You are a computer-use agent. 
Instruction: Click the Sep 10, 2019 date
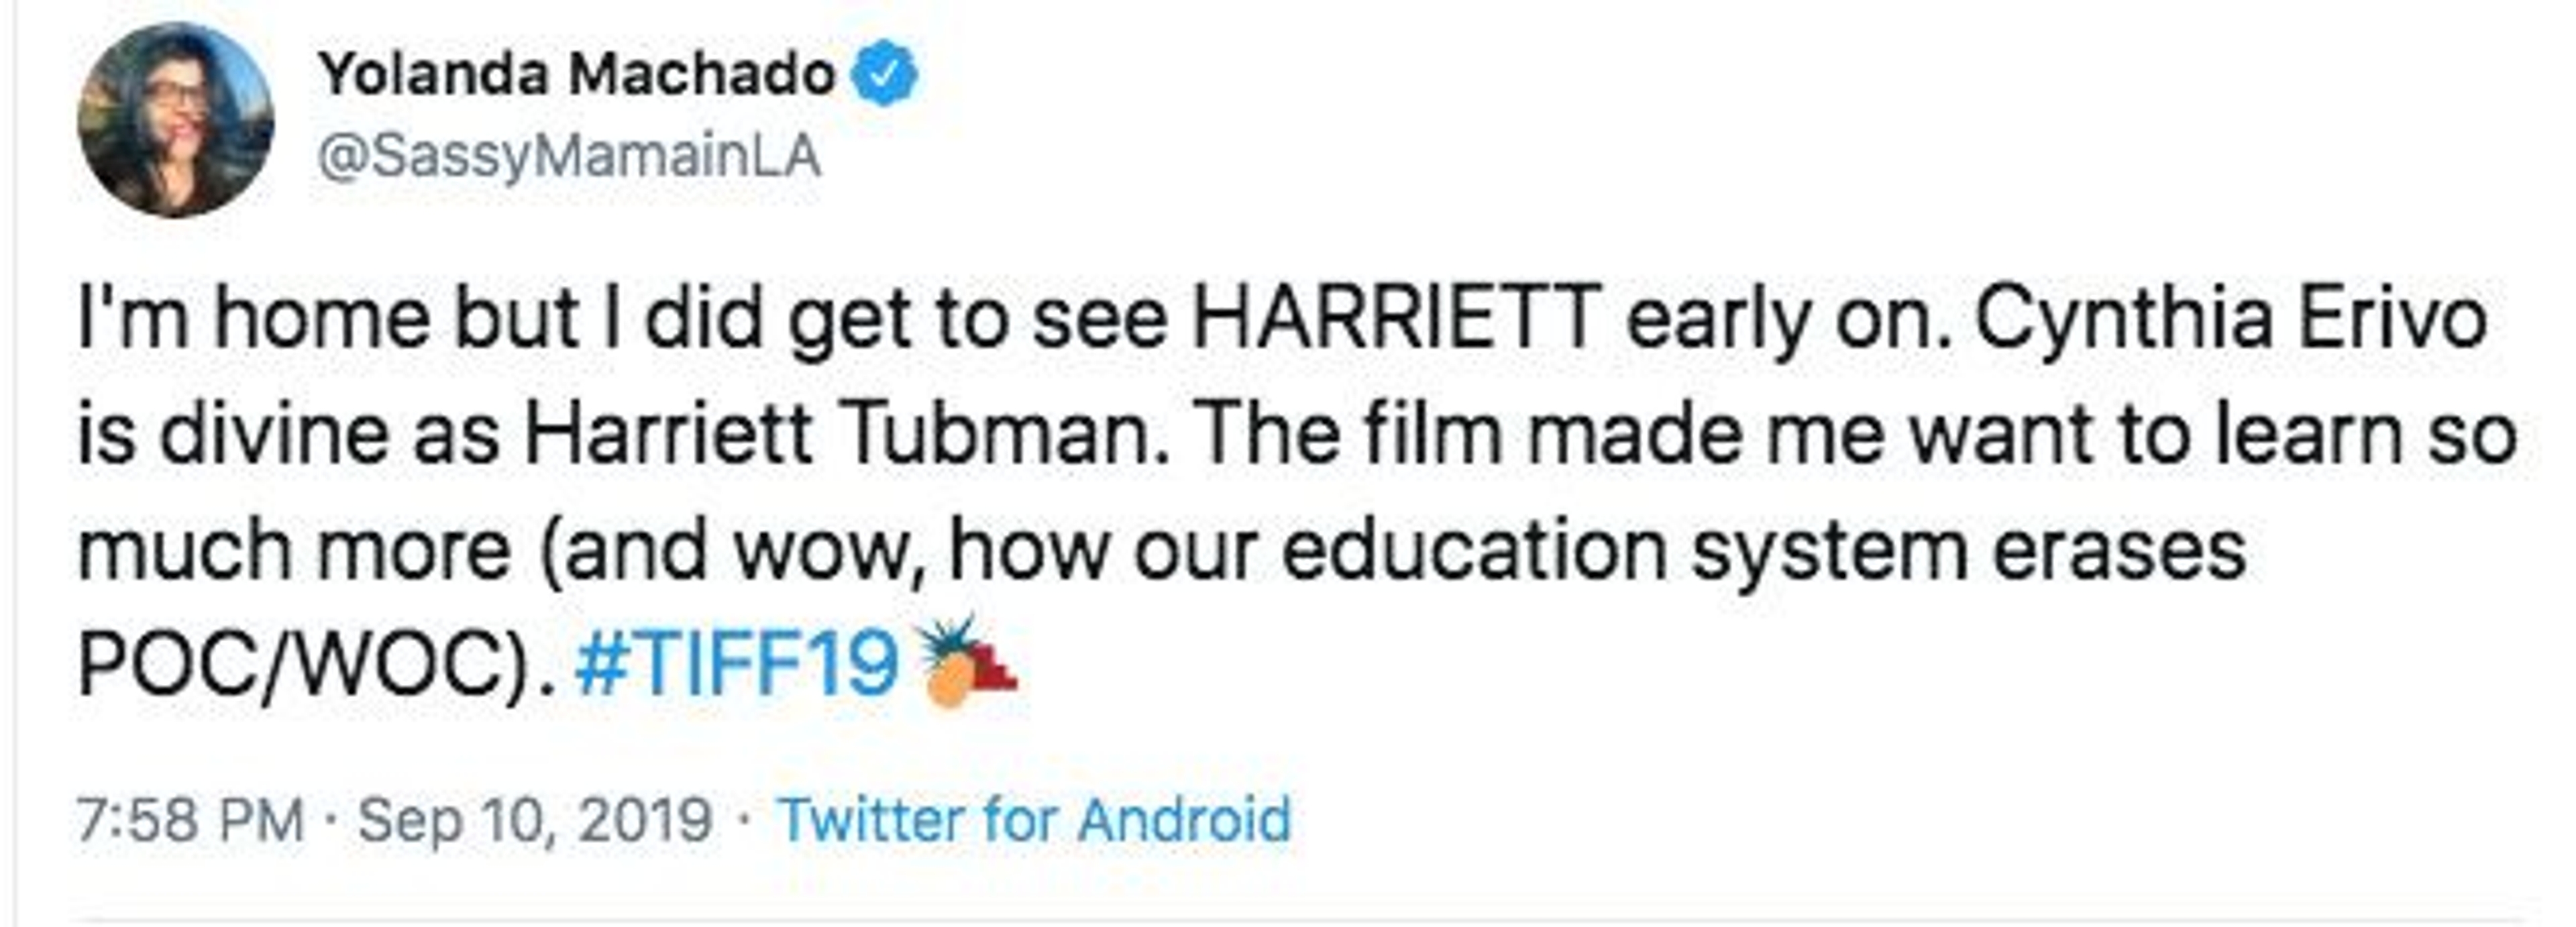tap(535, 820)
